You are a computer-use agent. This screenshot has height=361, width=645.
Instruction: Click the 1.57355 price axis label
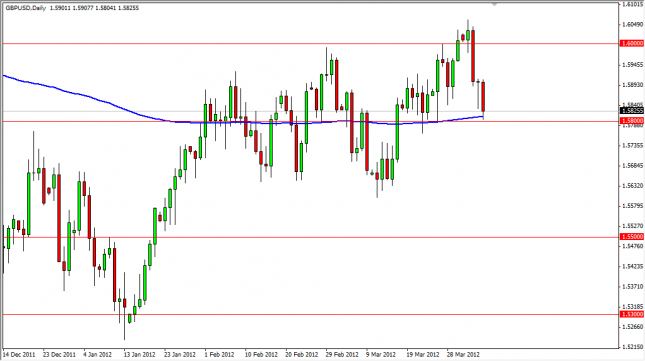(x=633, y=146)
